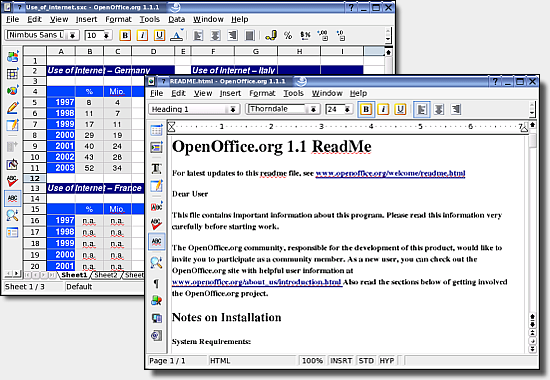This screenshot has height=380, width=550.
Task: Click the writer vertical scrollbar thumb
Action: pyautogui.click(x=532, y=140)
